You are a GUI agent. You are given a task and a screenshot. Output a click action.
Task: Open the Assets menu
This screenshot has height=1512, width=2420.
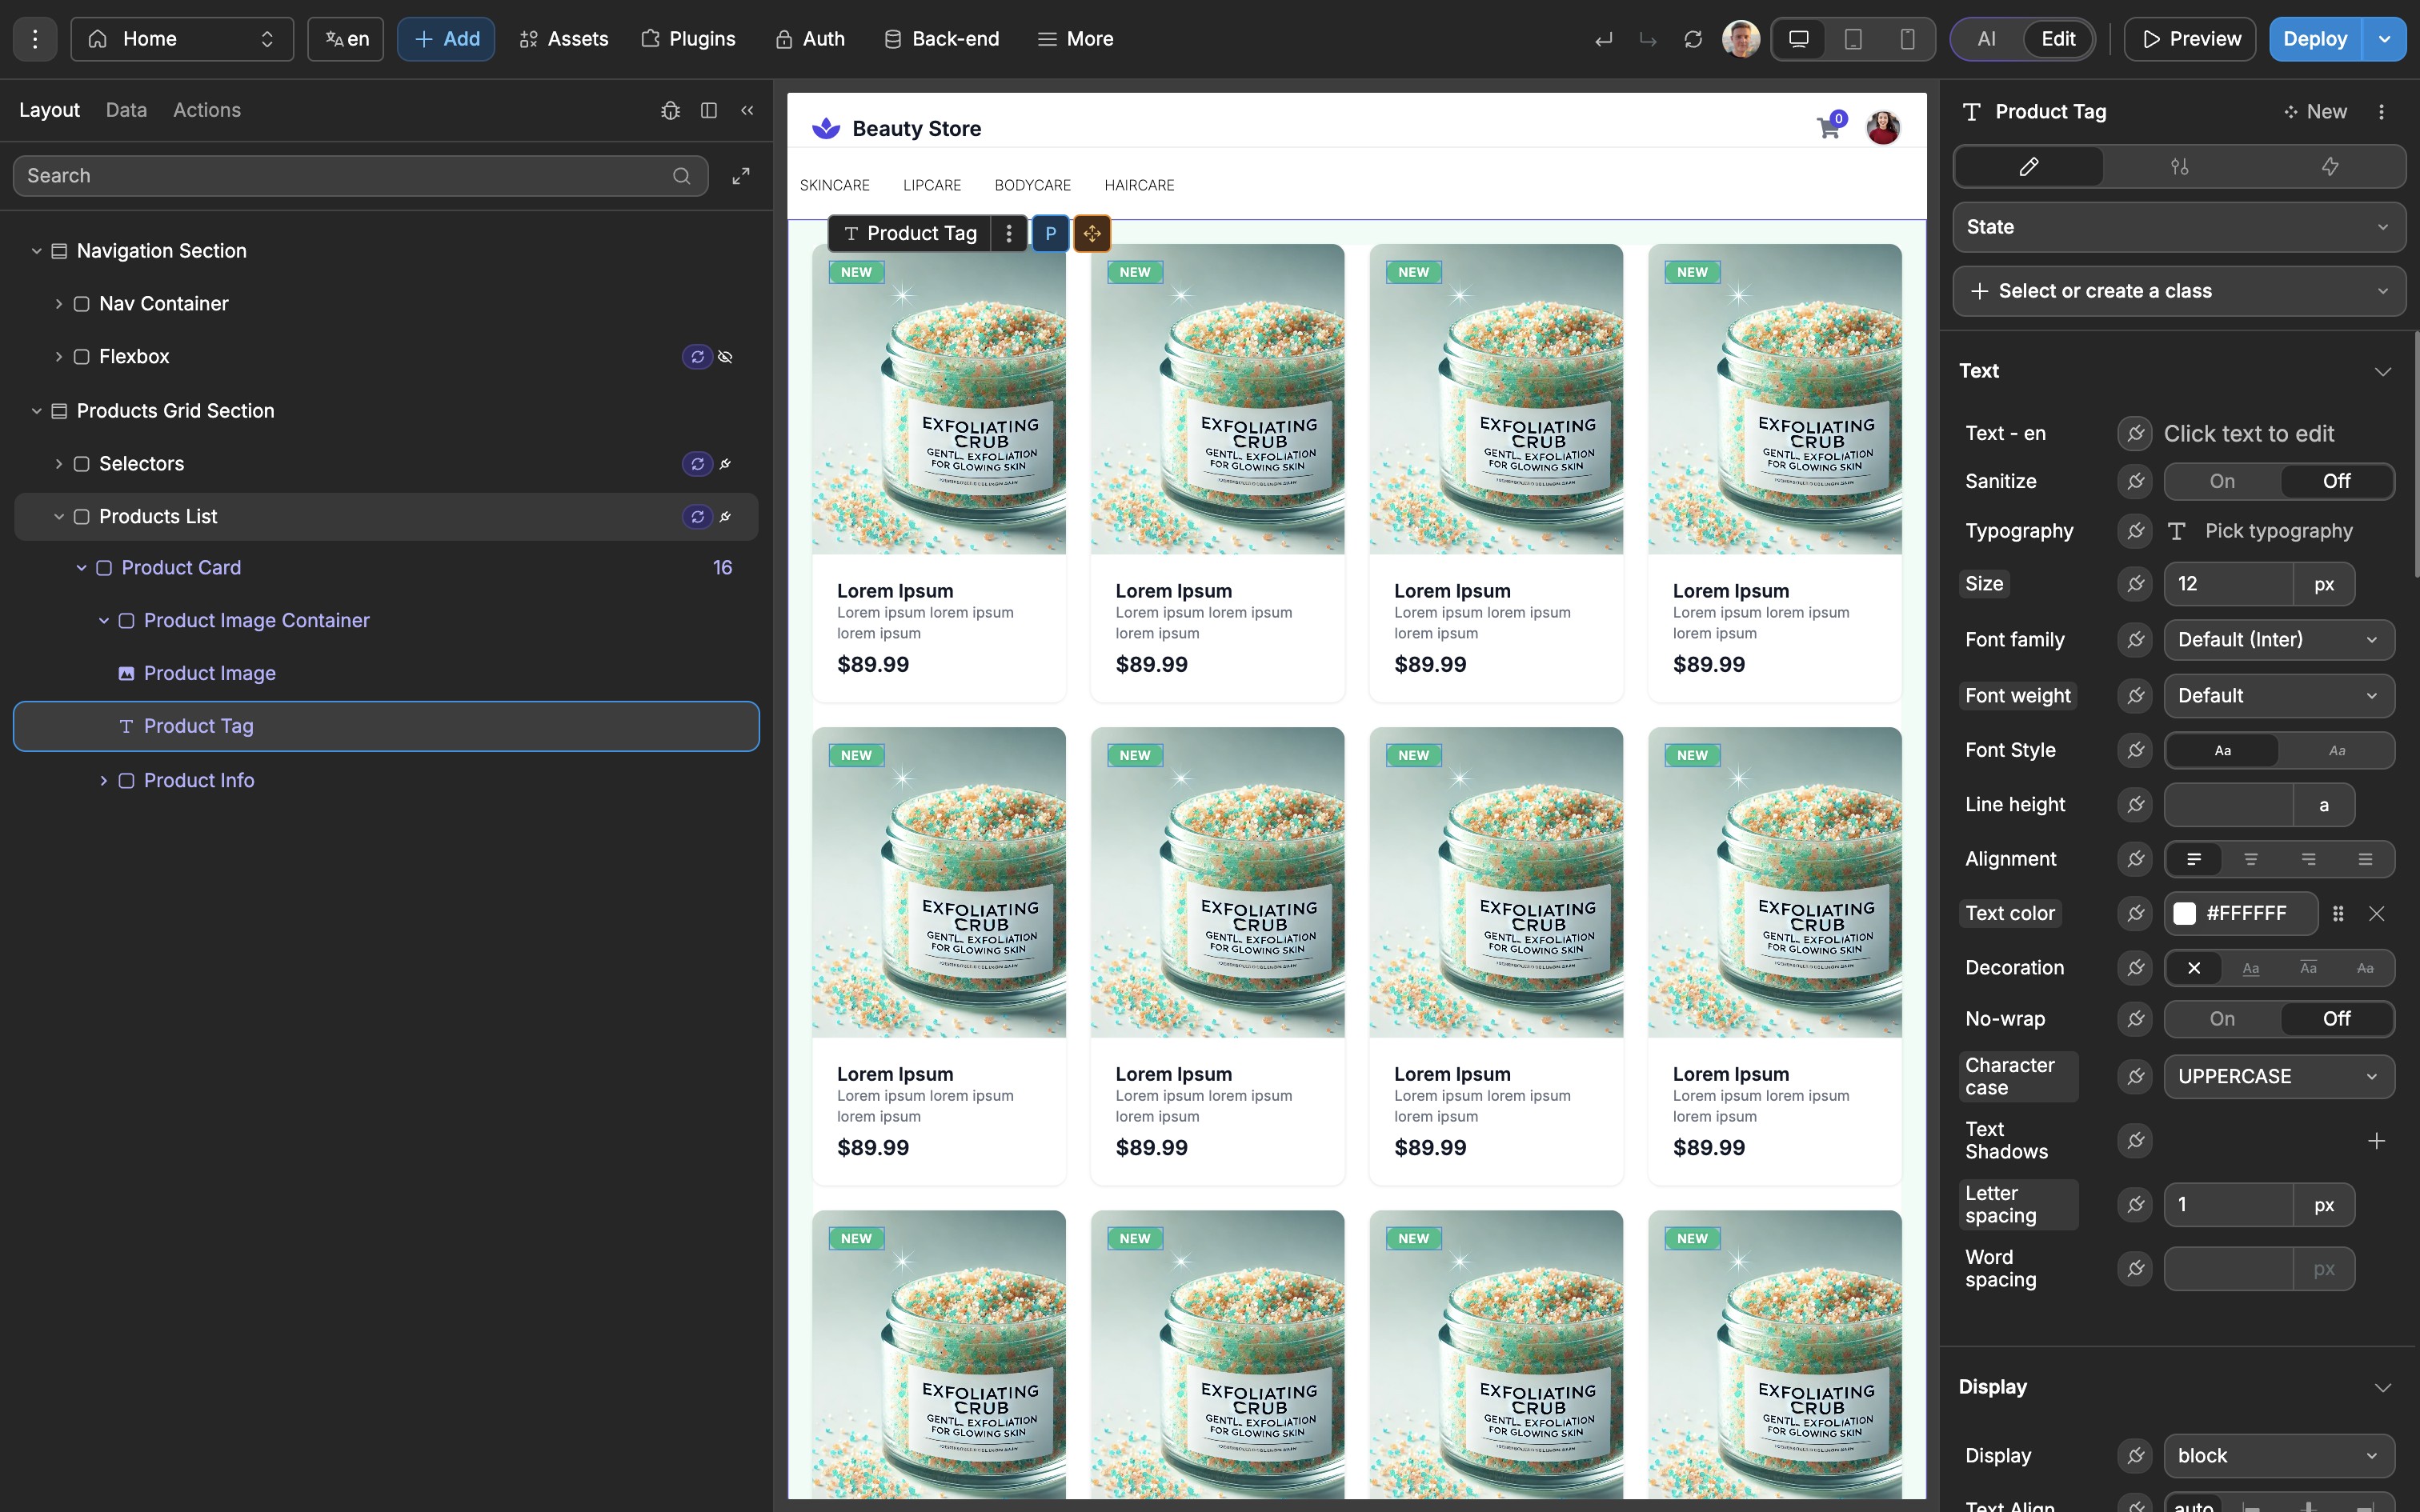[x=564, y=39]
